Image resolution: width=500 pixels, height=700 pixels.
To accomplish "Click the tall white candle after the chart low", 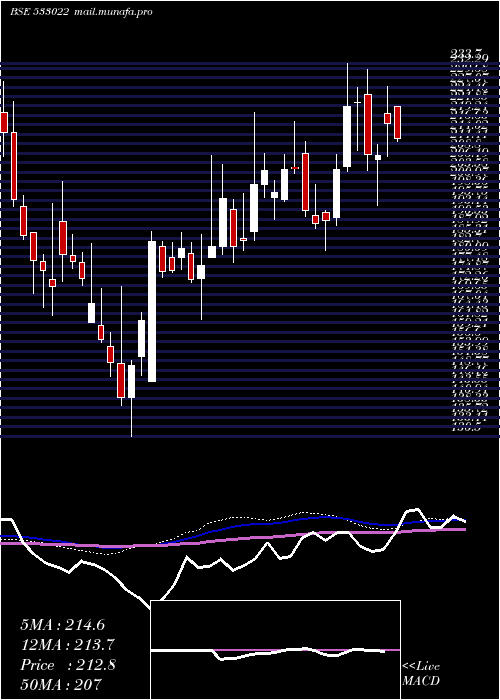I will (x=152, y=311).
